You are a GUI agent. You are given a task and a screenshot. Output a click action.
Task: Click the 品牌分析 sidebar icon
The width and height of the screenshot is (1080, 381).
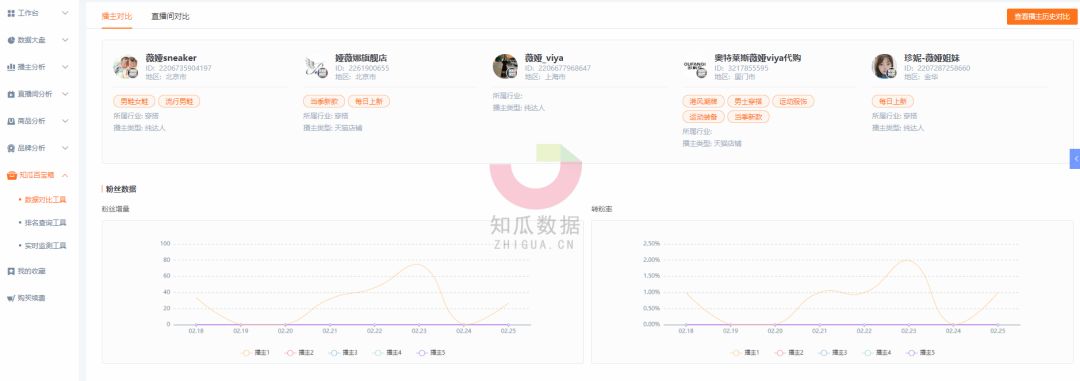[x=11, y=148]
